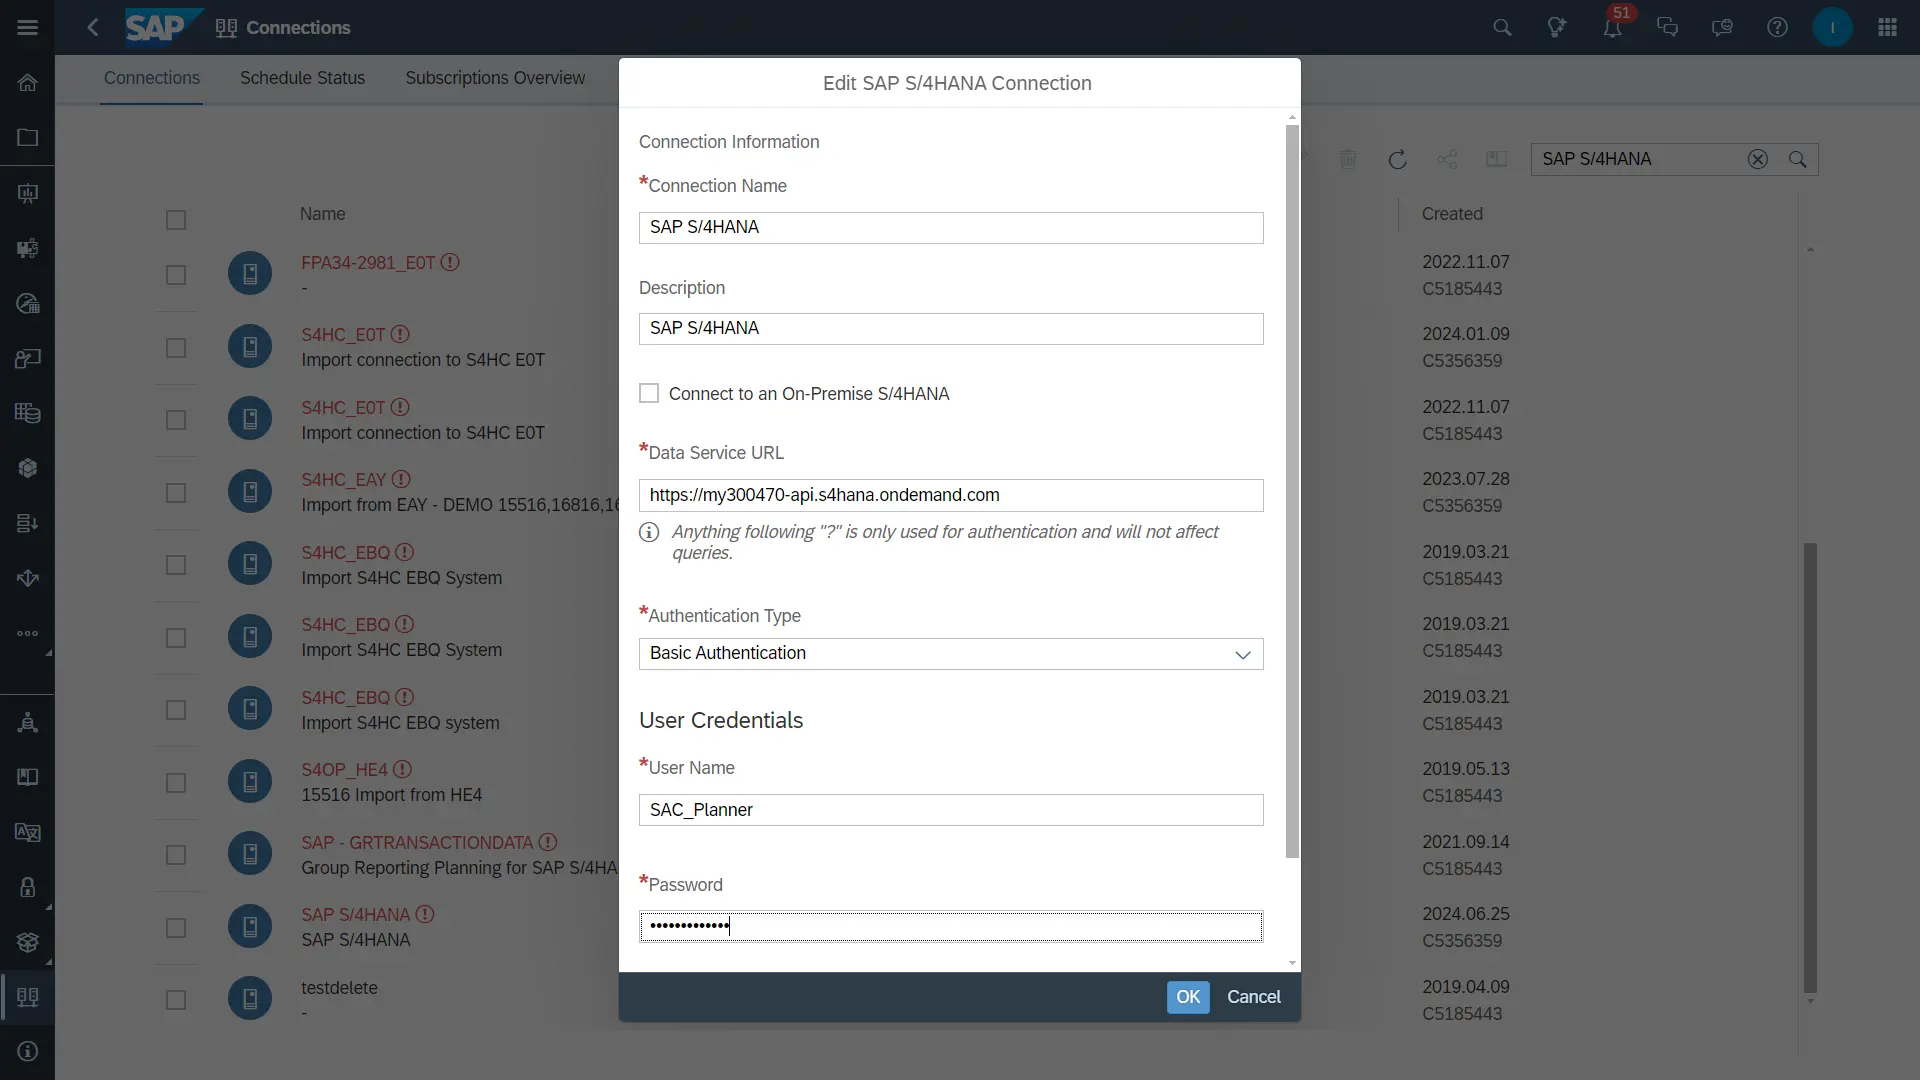Open the product switch grid icon
This screenshot has width=1920, height=1080.
click(1887, 27)
